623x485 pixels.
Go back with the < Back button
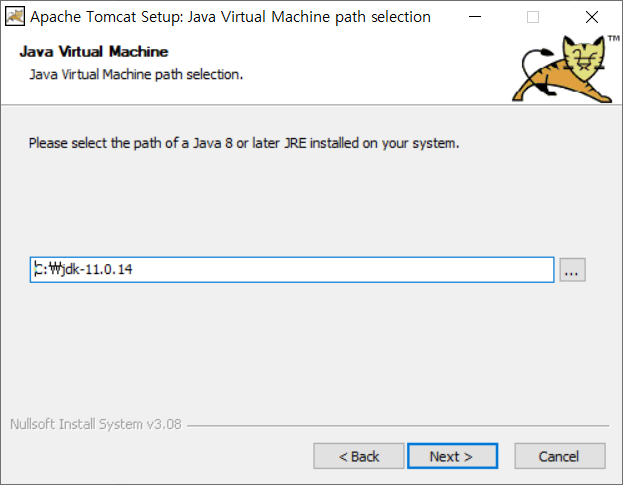359,456
